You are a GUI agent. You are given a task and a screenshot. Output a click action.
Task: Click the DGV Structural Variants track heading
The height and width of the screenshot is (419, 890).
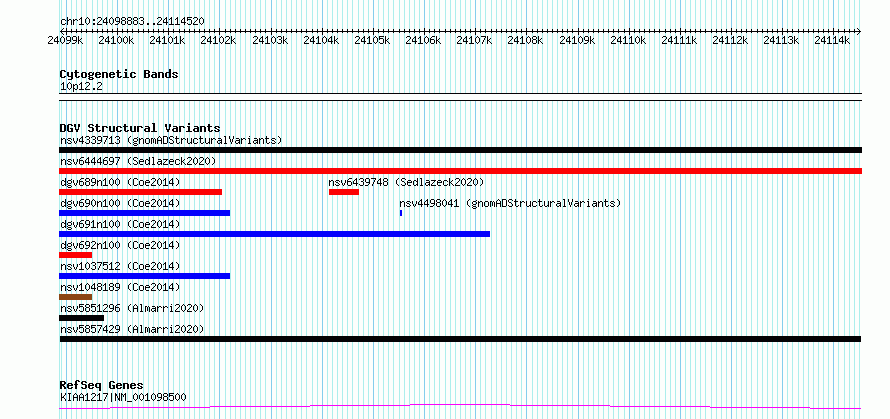click(140, 128)
